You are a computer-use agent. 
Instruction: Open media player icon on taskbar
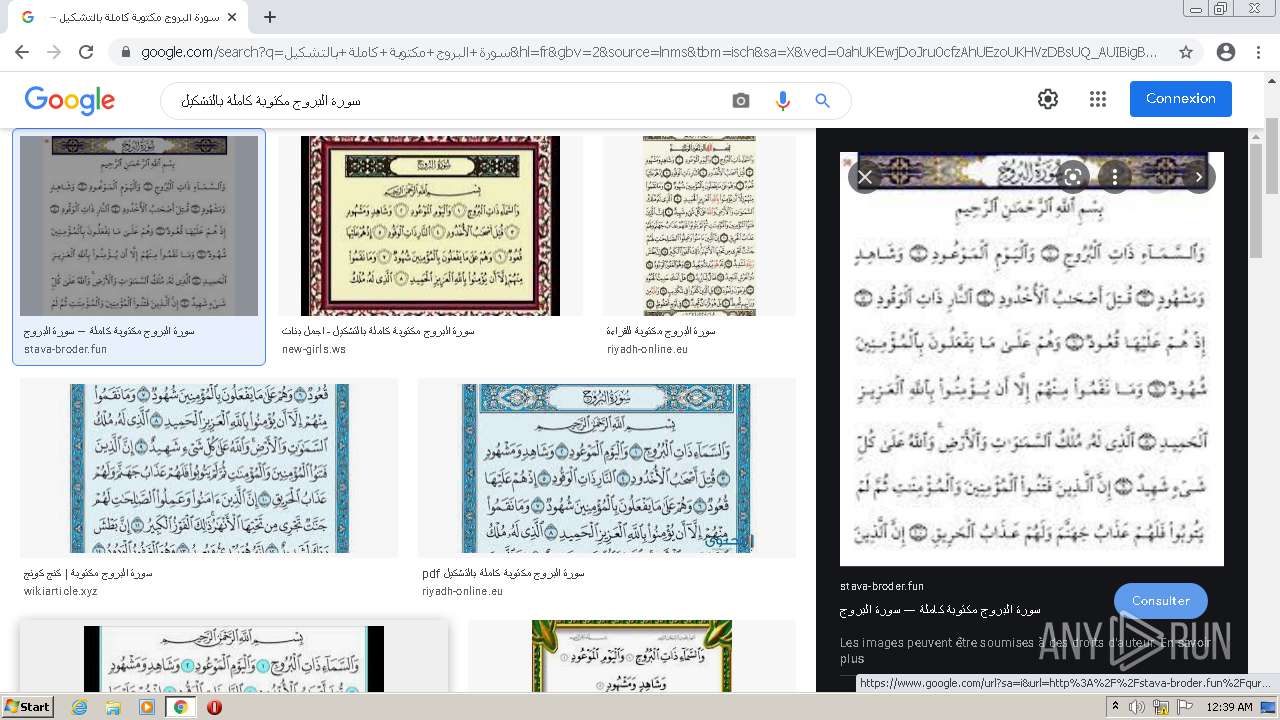147,707
